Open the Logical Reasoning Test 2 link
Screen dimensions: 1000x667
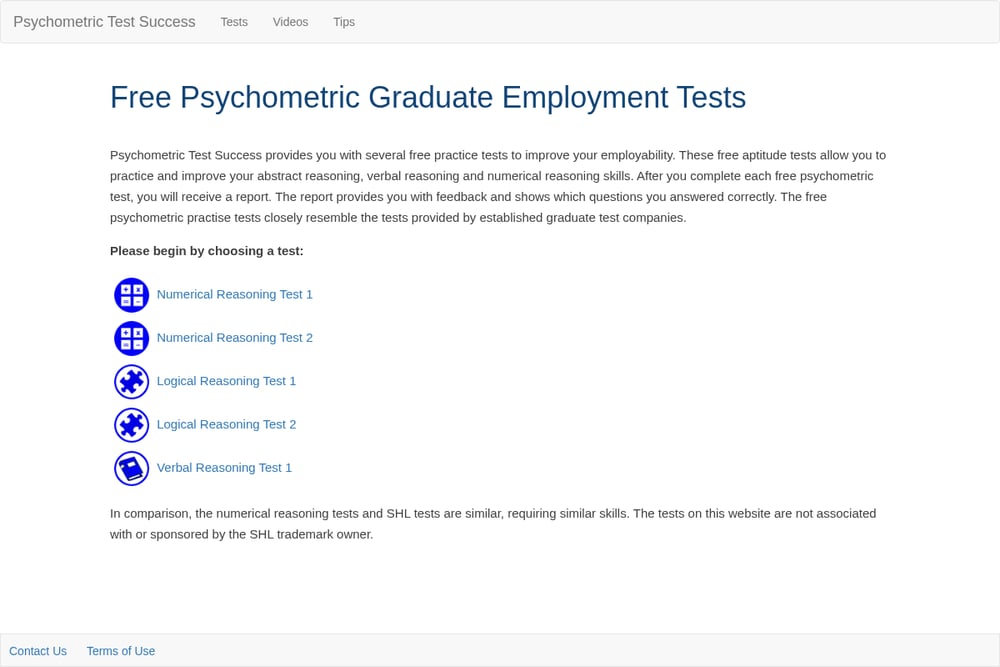pyautogui.click(x=226, y=424)
